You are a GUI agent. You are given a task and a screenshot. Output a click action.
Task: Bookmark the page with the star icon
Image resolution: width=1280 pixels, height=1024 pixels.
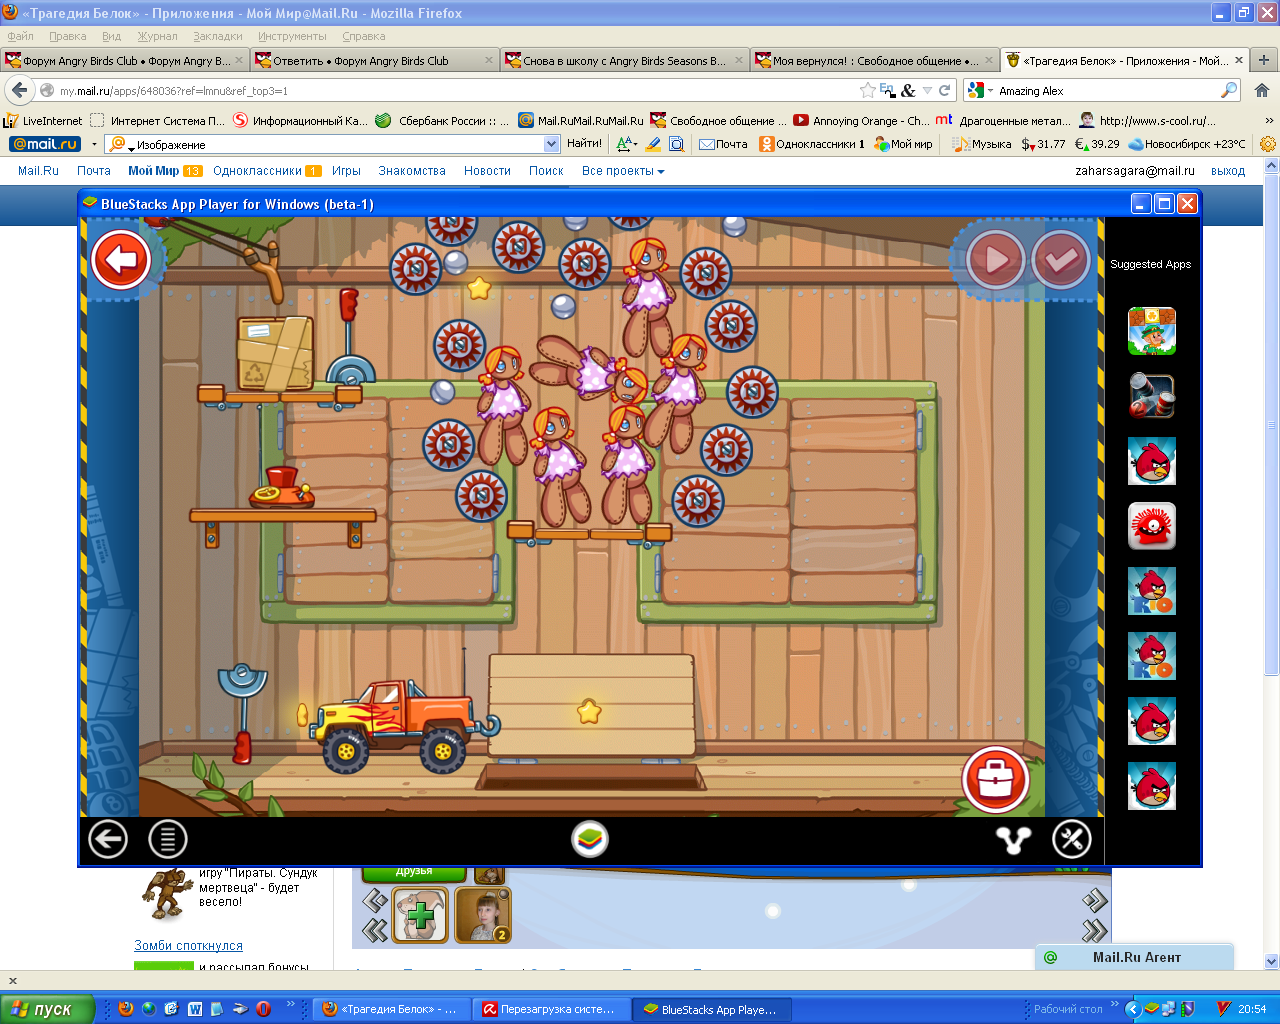click(x=868, y=90)
